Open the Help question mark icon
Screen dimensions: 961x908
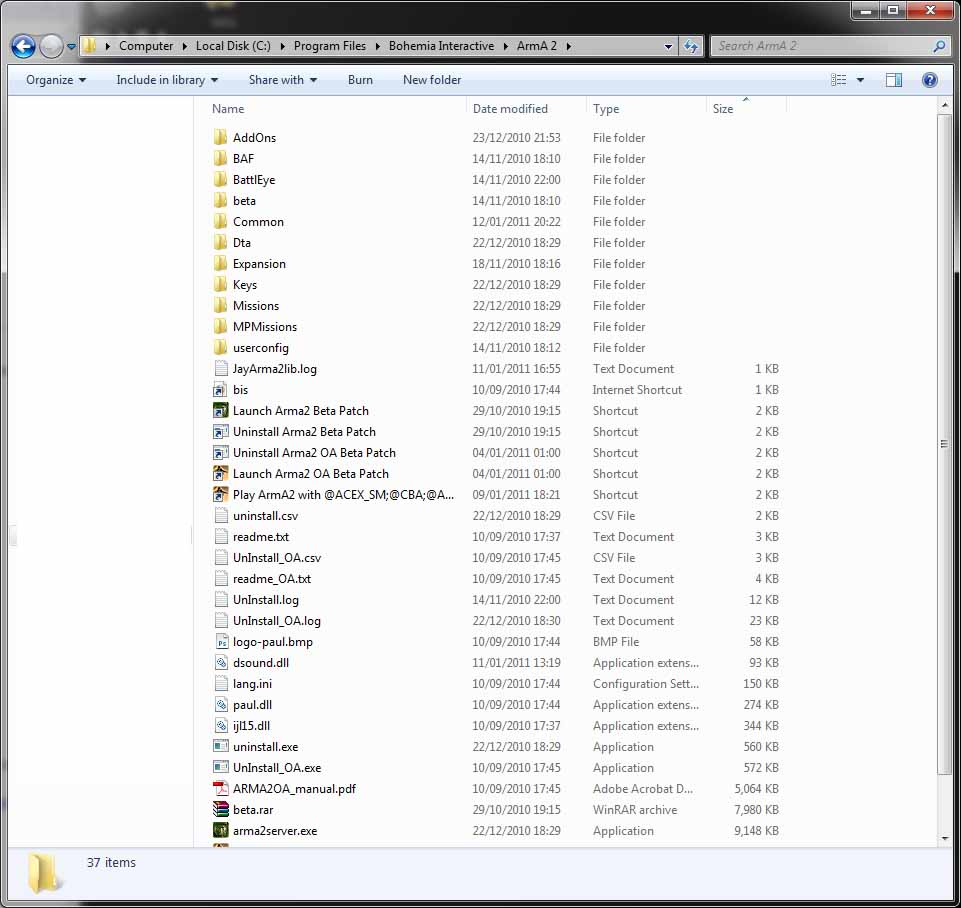[929, 80]
